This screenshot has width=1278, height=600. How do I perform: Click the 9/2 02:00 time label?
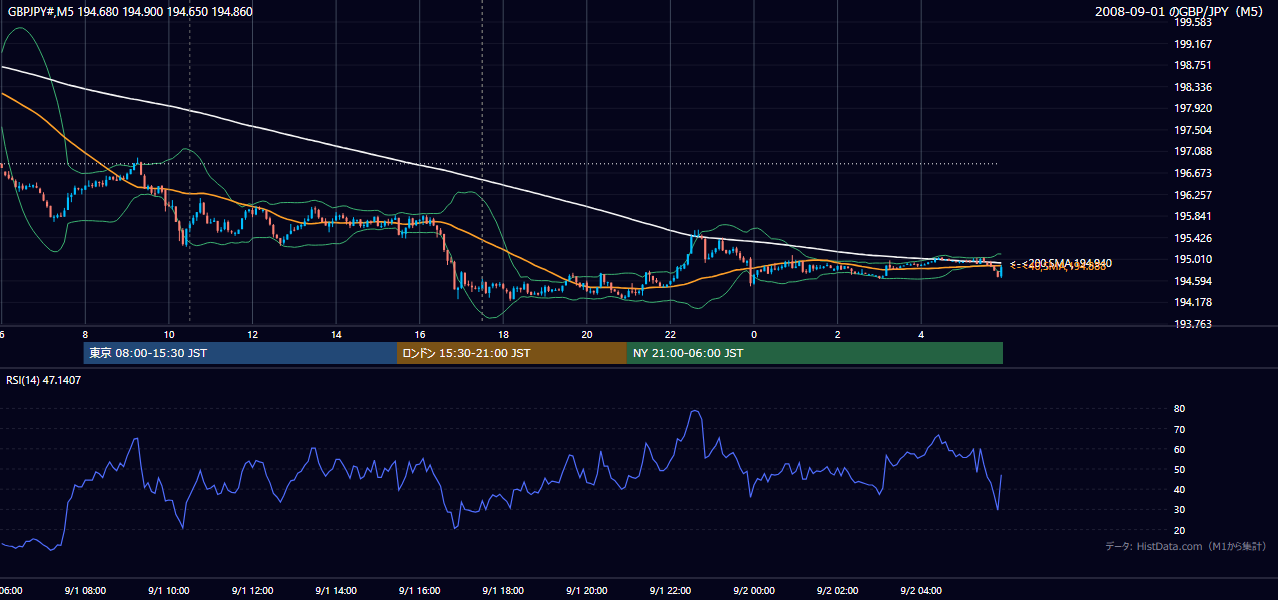pyautogui.click(x=838, y=591)
